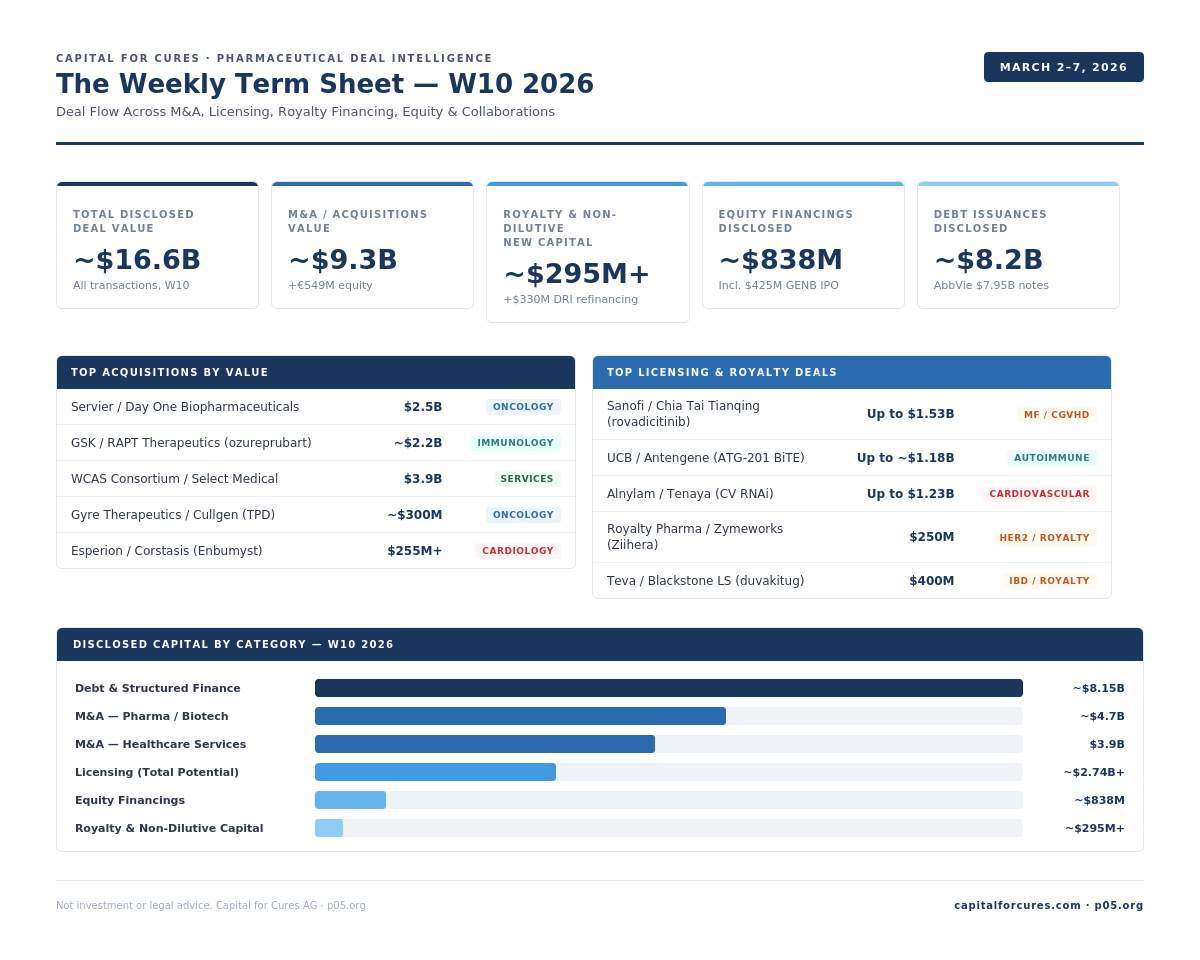
Task: Click the Immunology tag for GSK / RAPT
Action: point(515,443)
